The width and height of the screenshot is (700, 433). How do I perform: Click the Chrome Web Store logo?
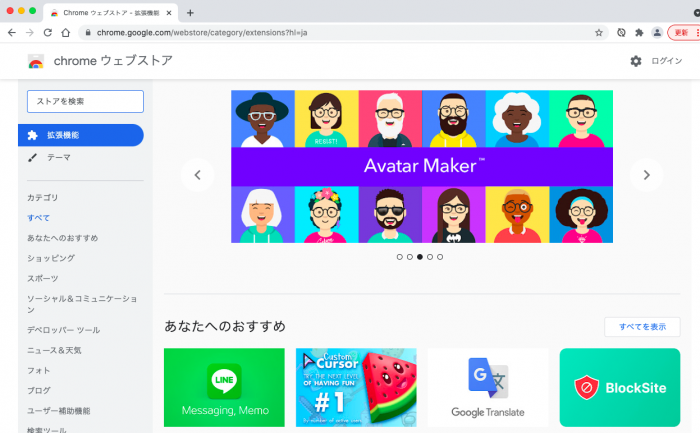(x=36, y=61)
